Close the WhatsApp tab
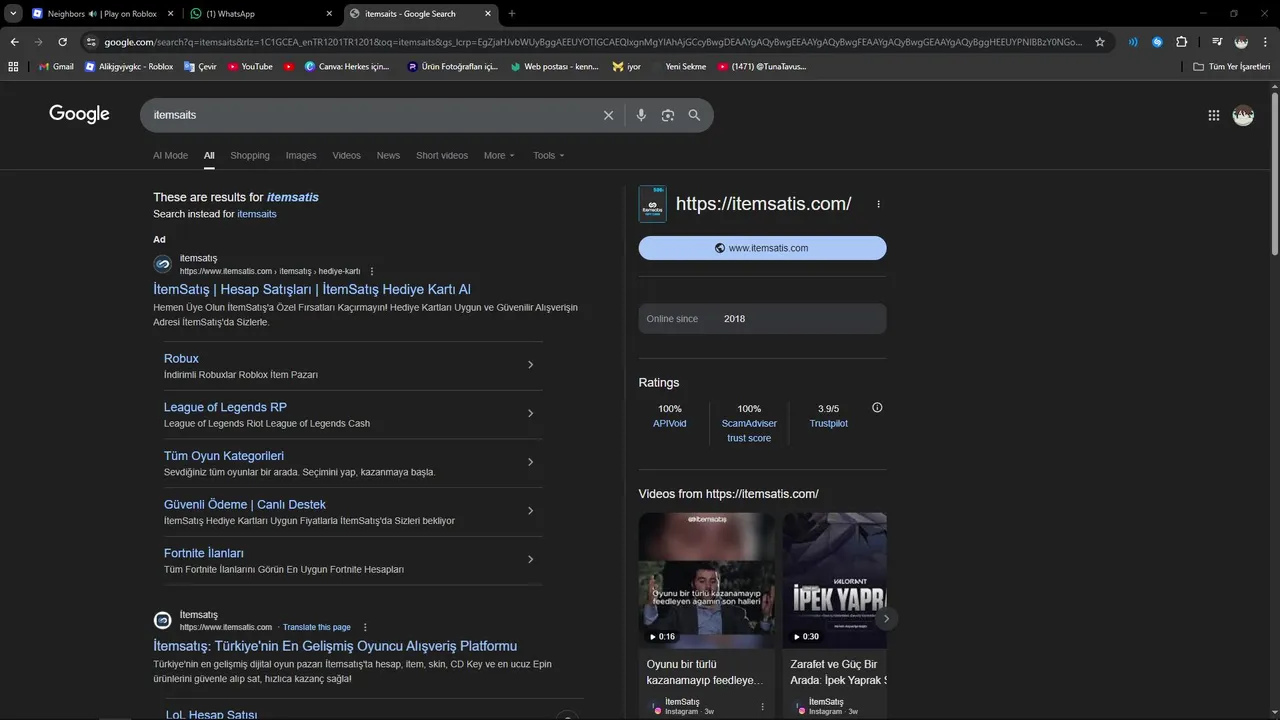1280x720 pixels. 329,14
